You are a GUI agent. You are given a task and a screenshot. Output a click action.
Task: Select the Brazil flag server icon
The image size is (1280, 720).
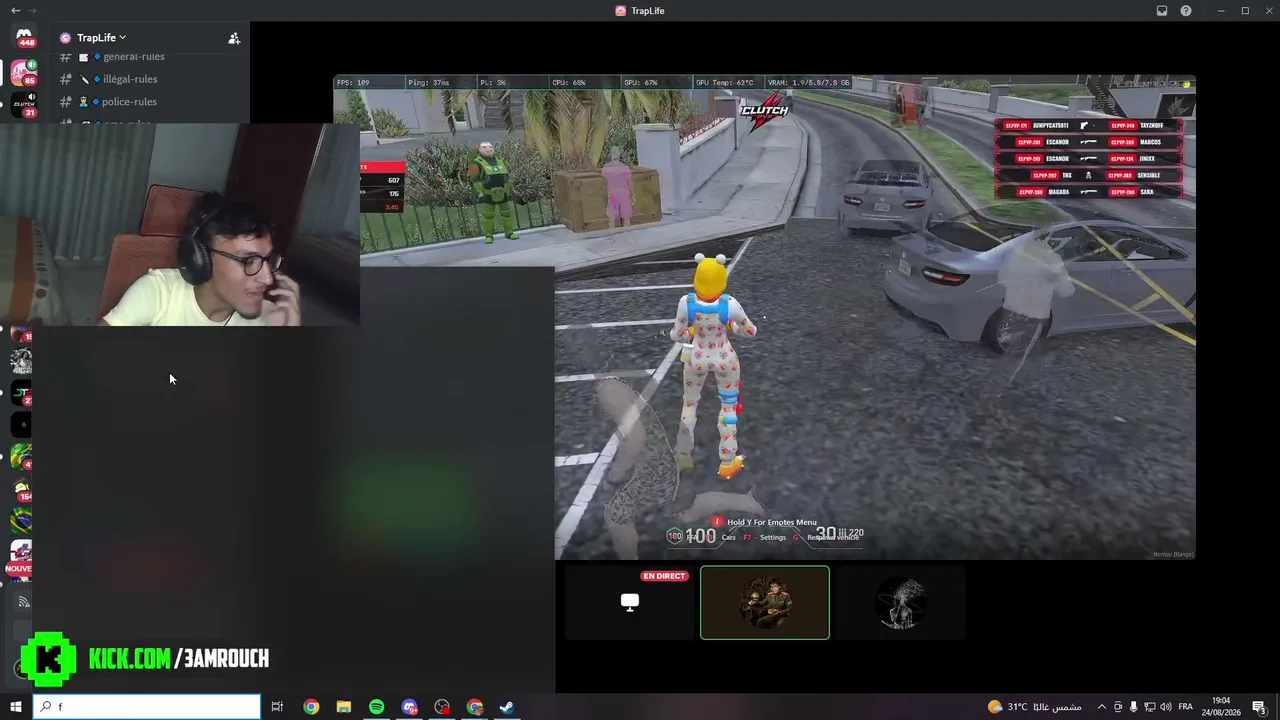click(x=21, y=520)
